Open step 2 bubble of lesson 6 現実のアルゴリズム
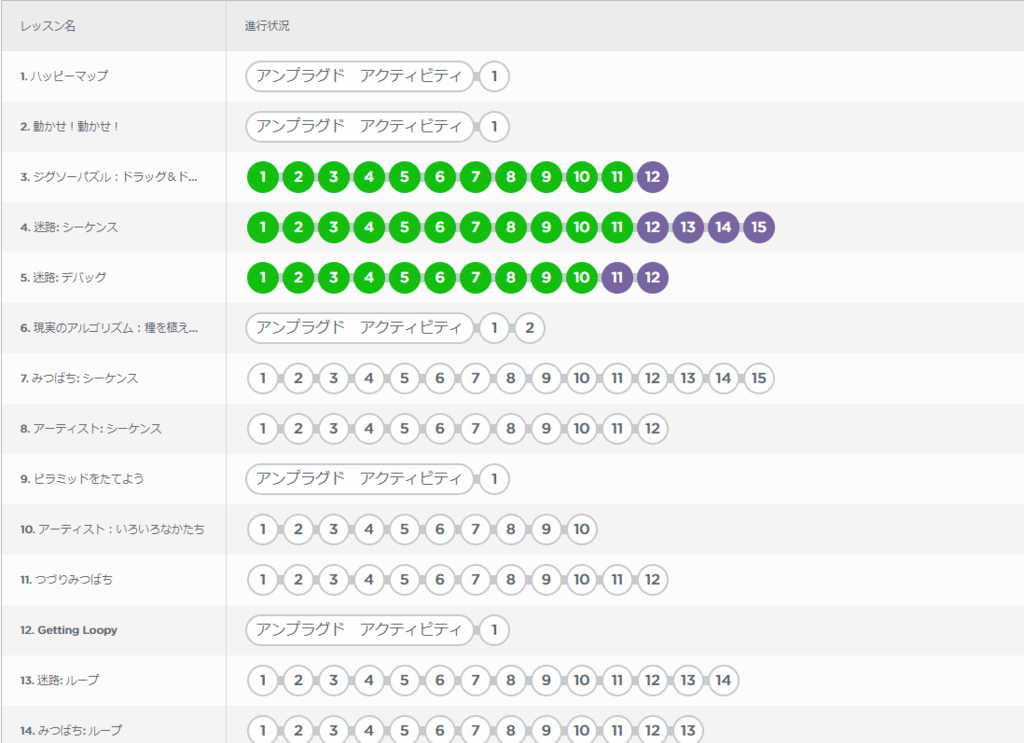This screenshot has height=743, width=1024. click(530, 328)
